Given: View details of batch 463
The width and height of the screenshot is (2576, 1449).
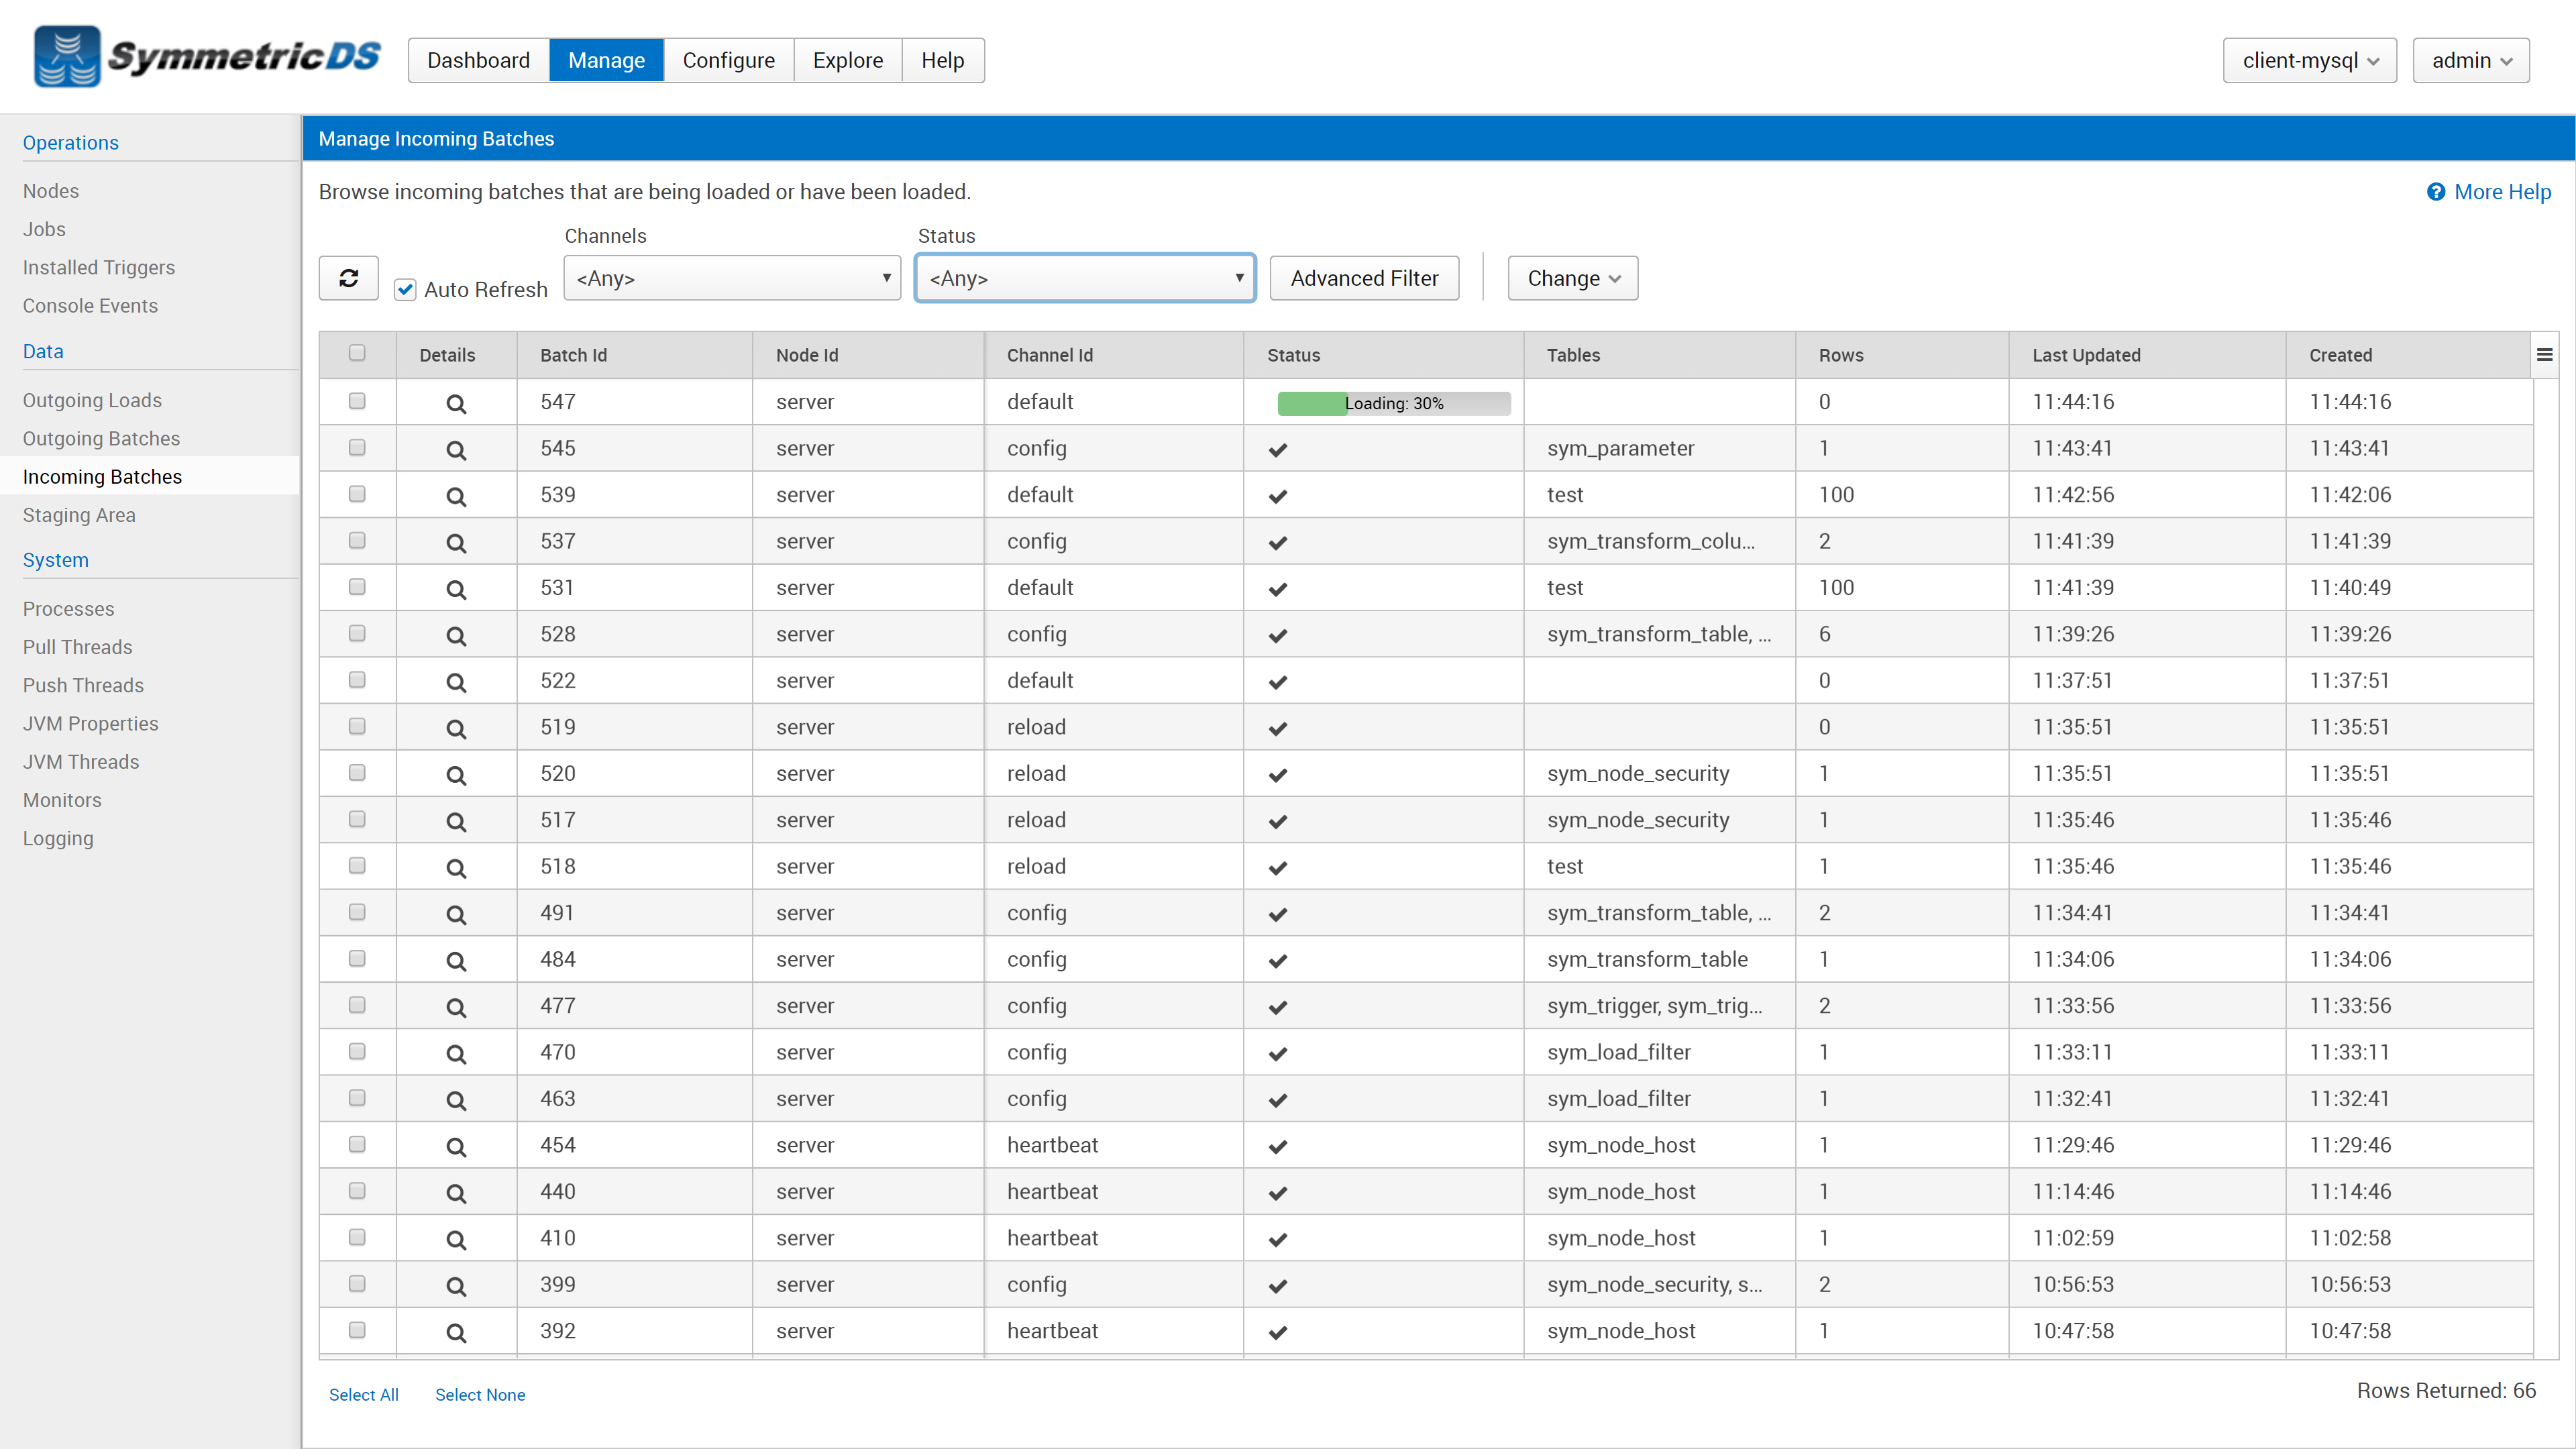Looking at the screenshot, I should point(456,1101).
